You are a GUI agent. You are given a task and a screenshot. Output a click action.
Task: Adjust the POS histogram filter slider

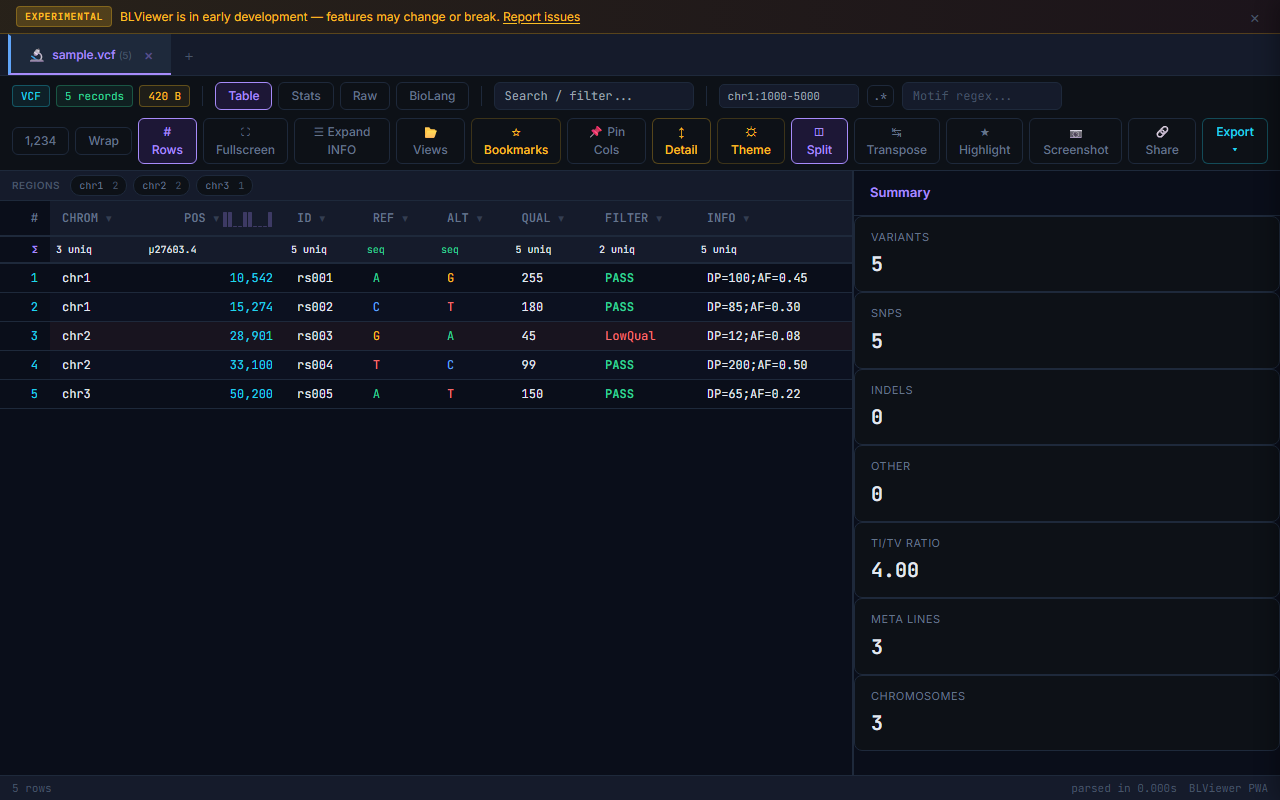245,218
